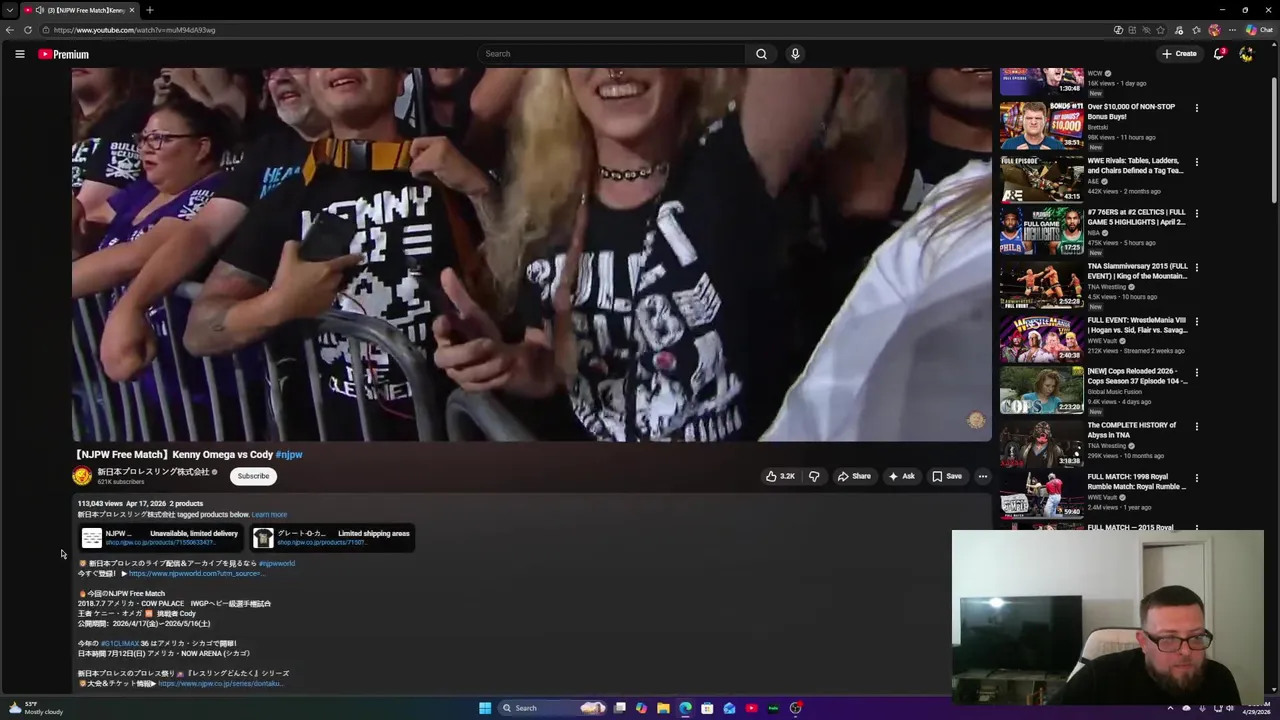1280x720 pixels.
Task: Open the NJPW channel avatar
Action: 82,476
